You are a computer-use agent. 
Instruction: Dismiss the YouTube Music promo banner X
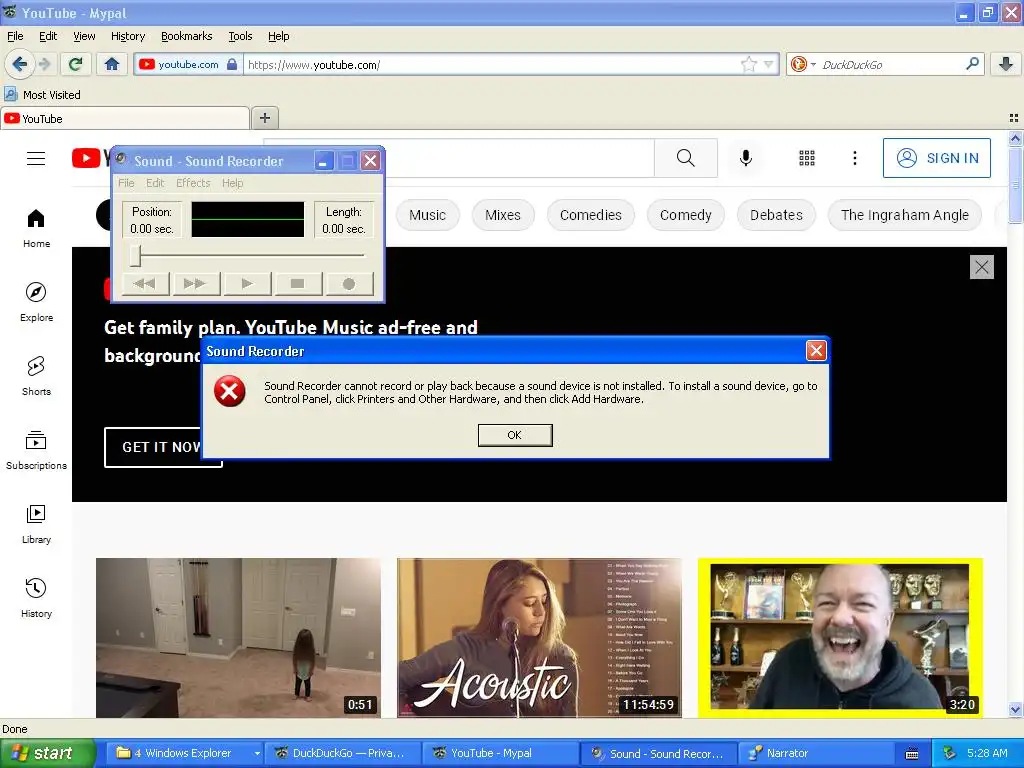[x=982, y=267]
